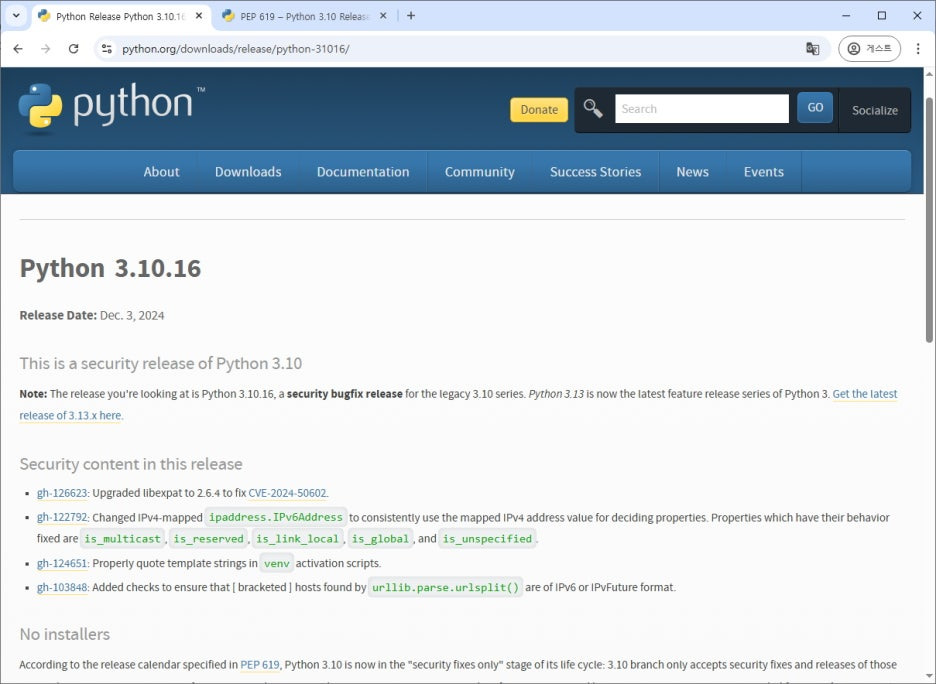
Task: Click the GO search button
Action: [x=815, y=108]
